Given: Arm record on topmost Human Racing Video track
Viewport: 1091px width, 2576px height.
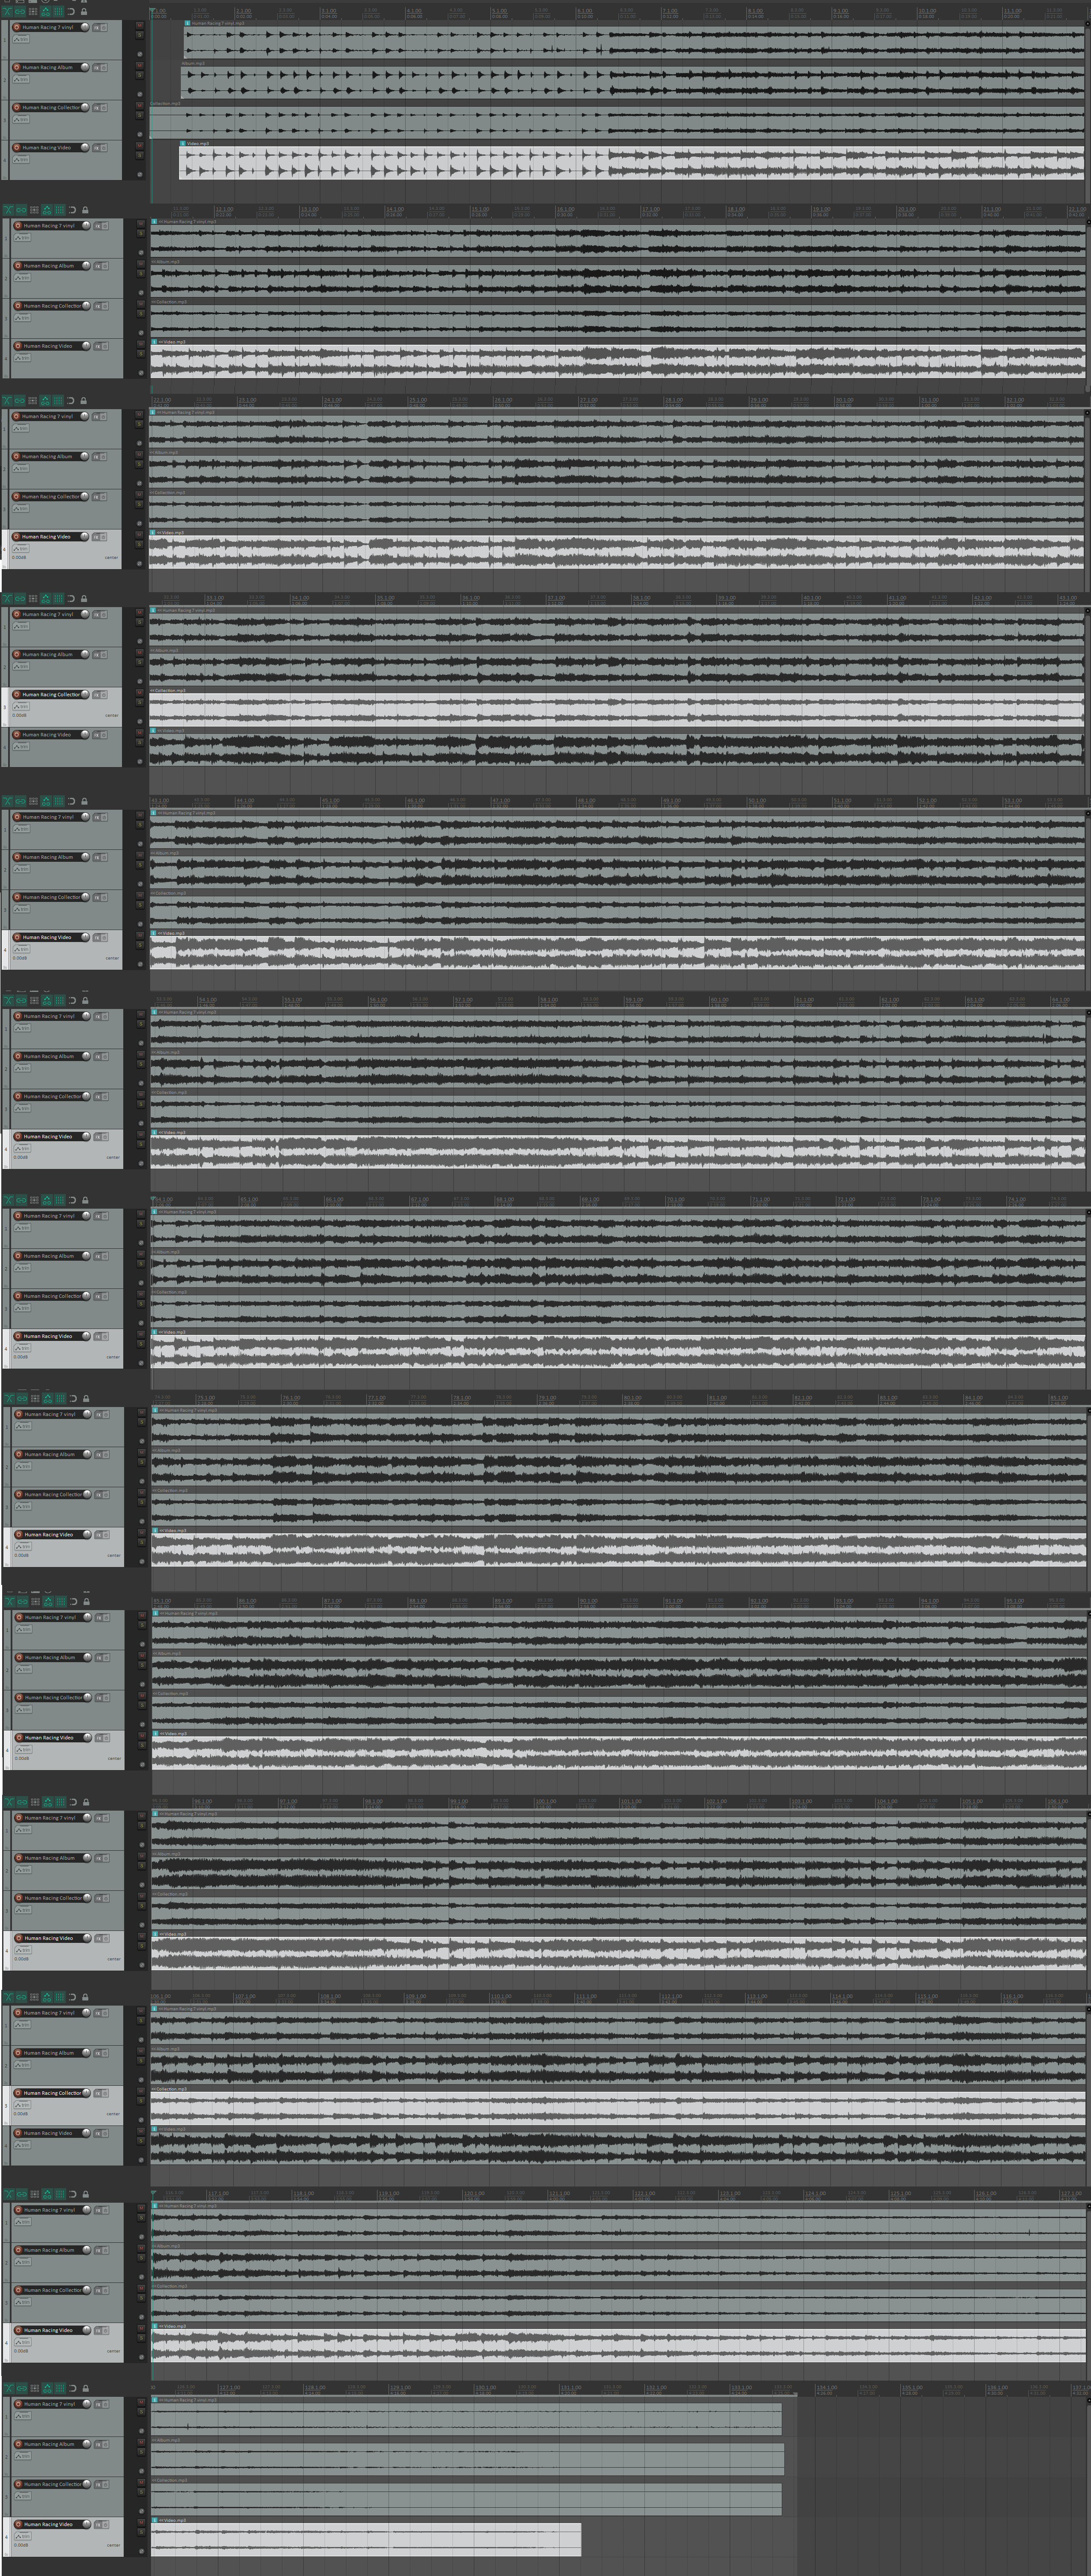Looking at the screenshot, I should (17, 148).
